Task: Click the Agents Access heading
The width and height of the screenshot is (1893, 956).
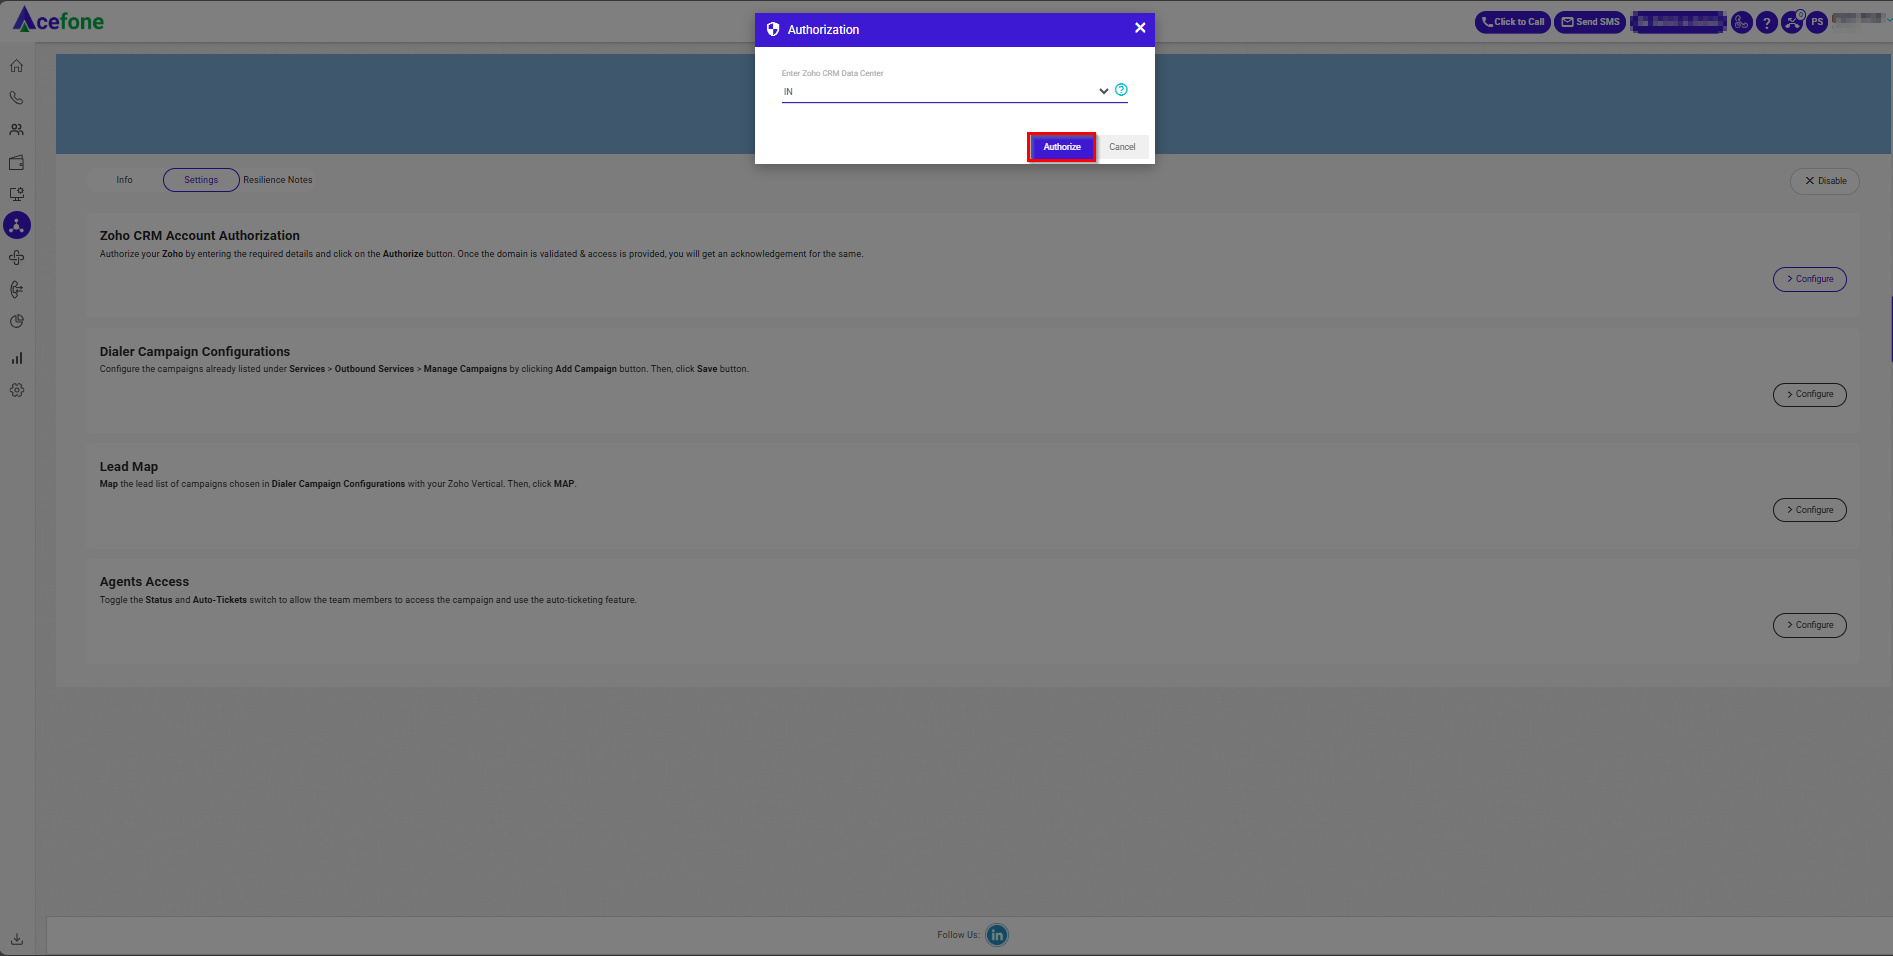Action: (144, 582)
